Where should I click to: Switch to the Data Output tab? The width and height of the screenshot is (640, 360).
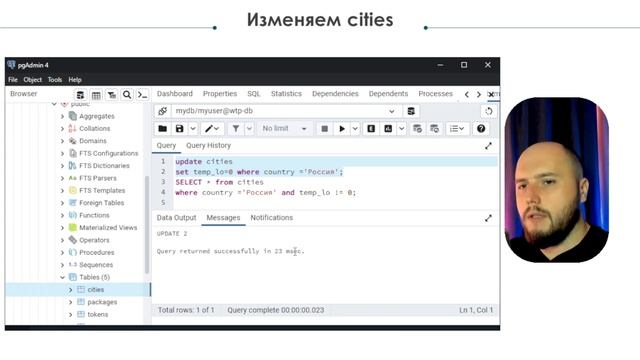[176, 218]
